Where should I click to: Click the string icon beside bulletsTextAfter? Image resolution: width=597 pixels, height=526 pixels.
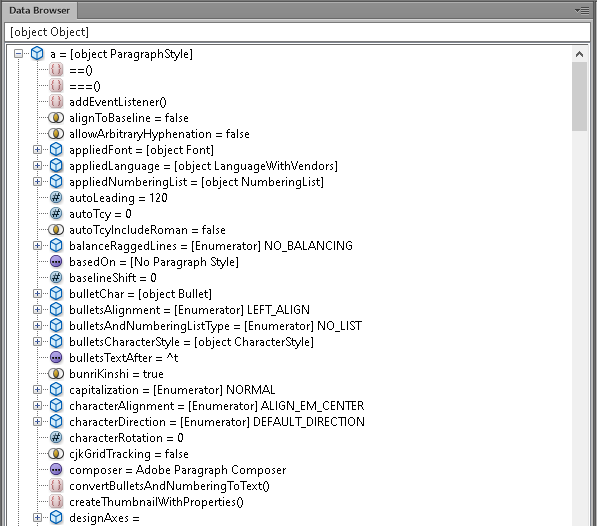56,358
